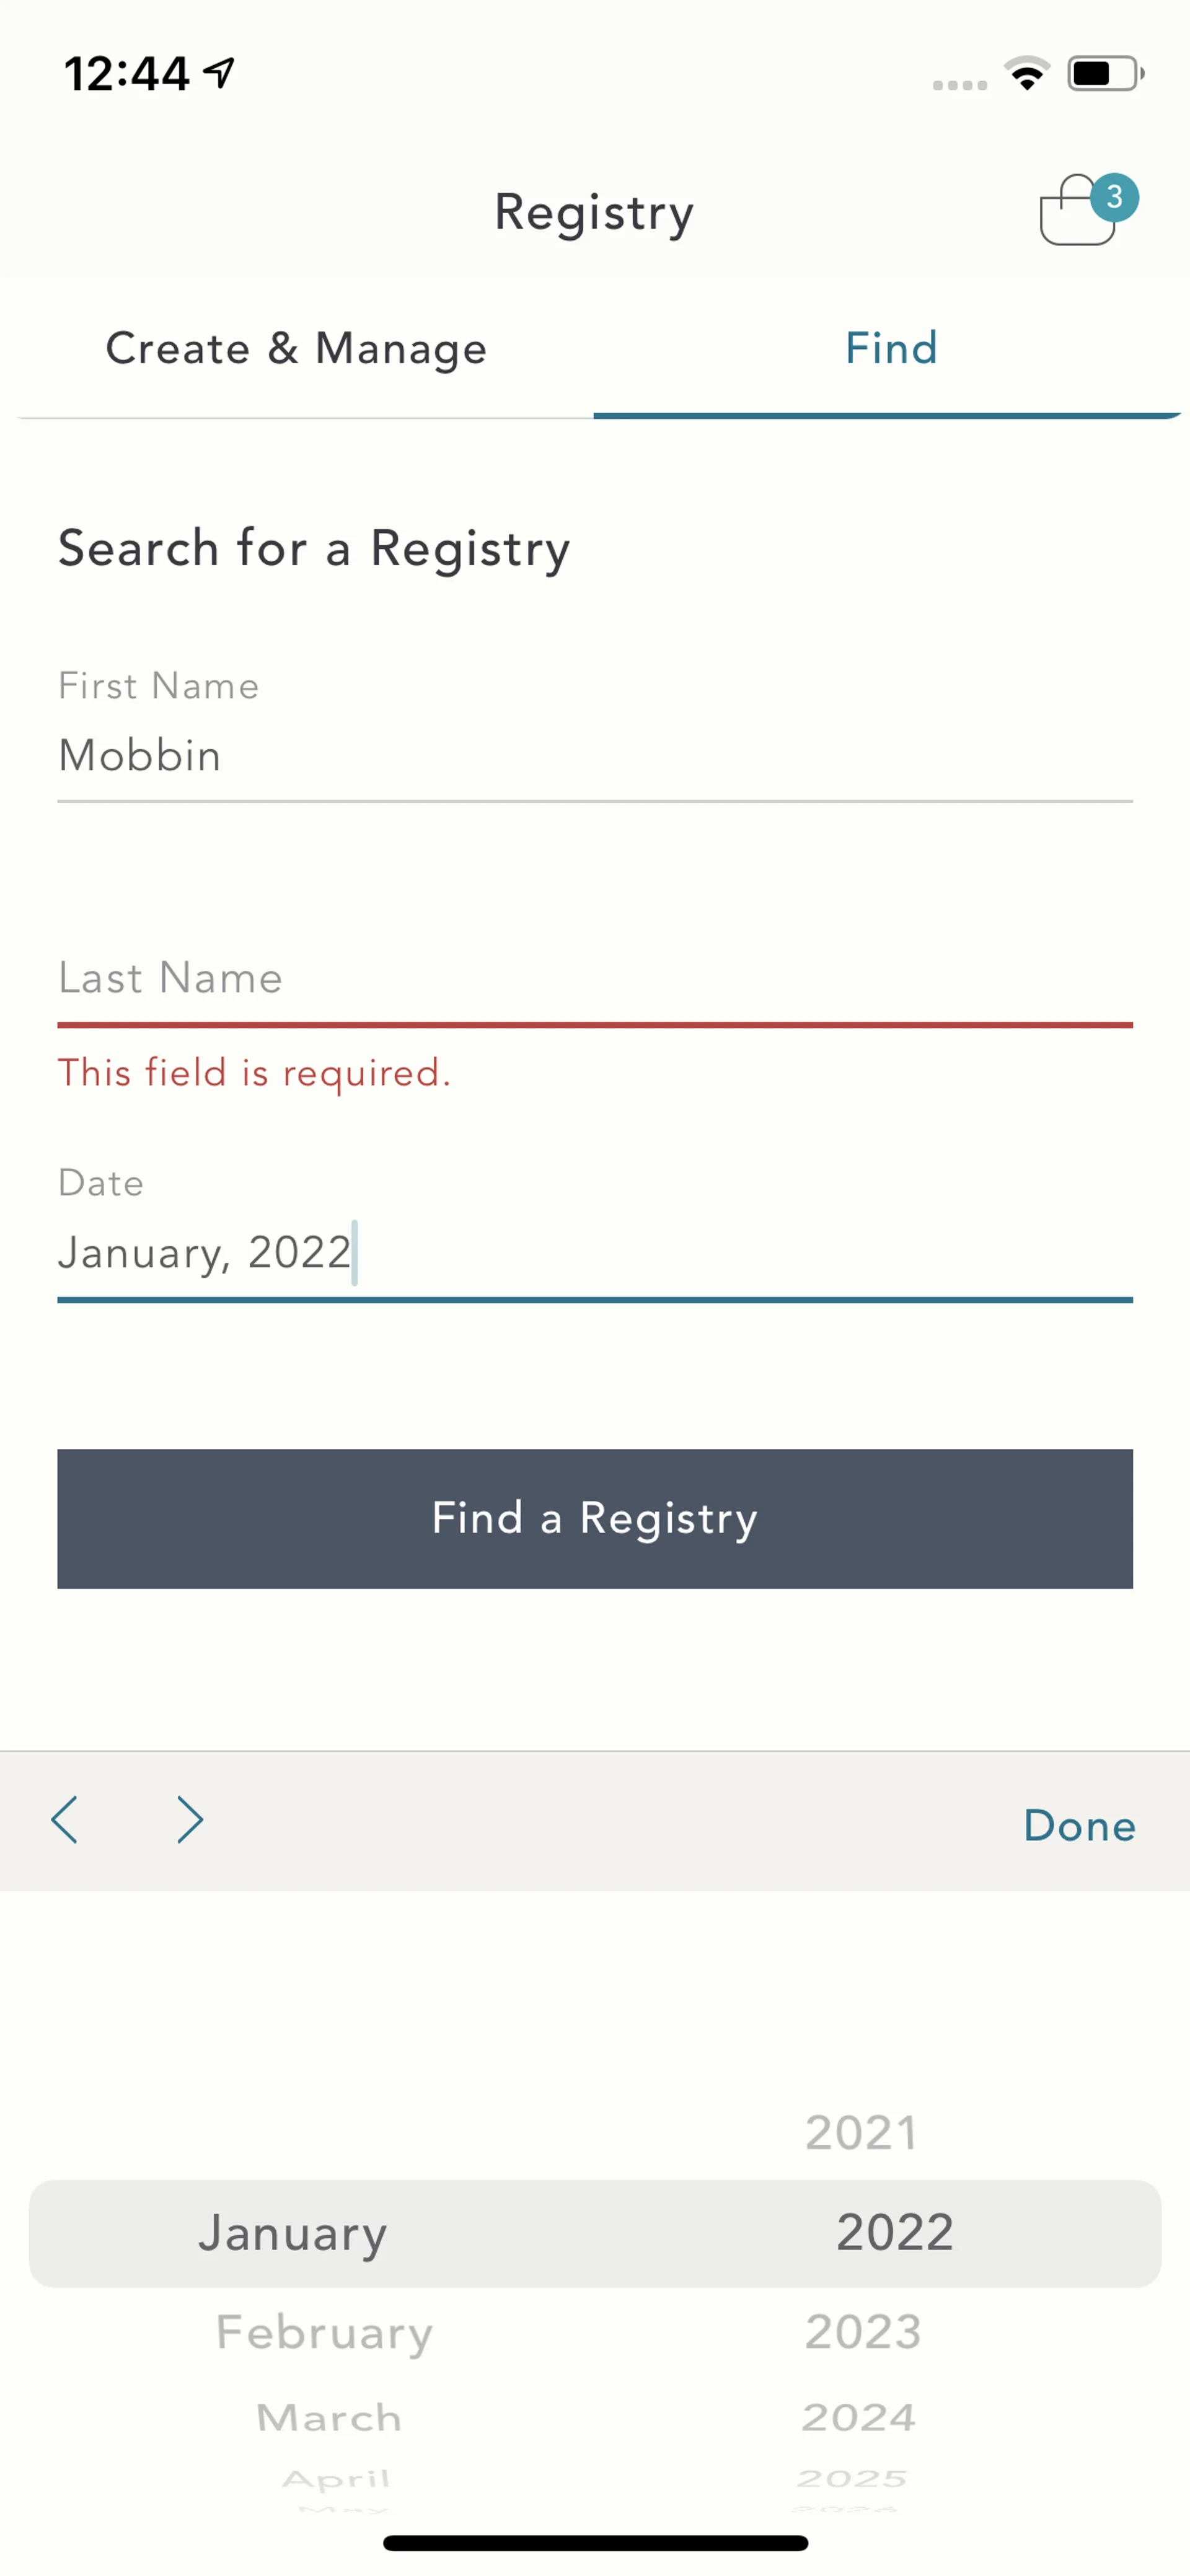Open the shopping bag cart
Screen dimensions: 1190x2576
tap(1078, 213)
